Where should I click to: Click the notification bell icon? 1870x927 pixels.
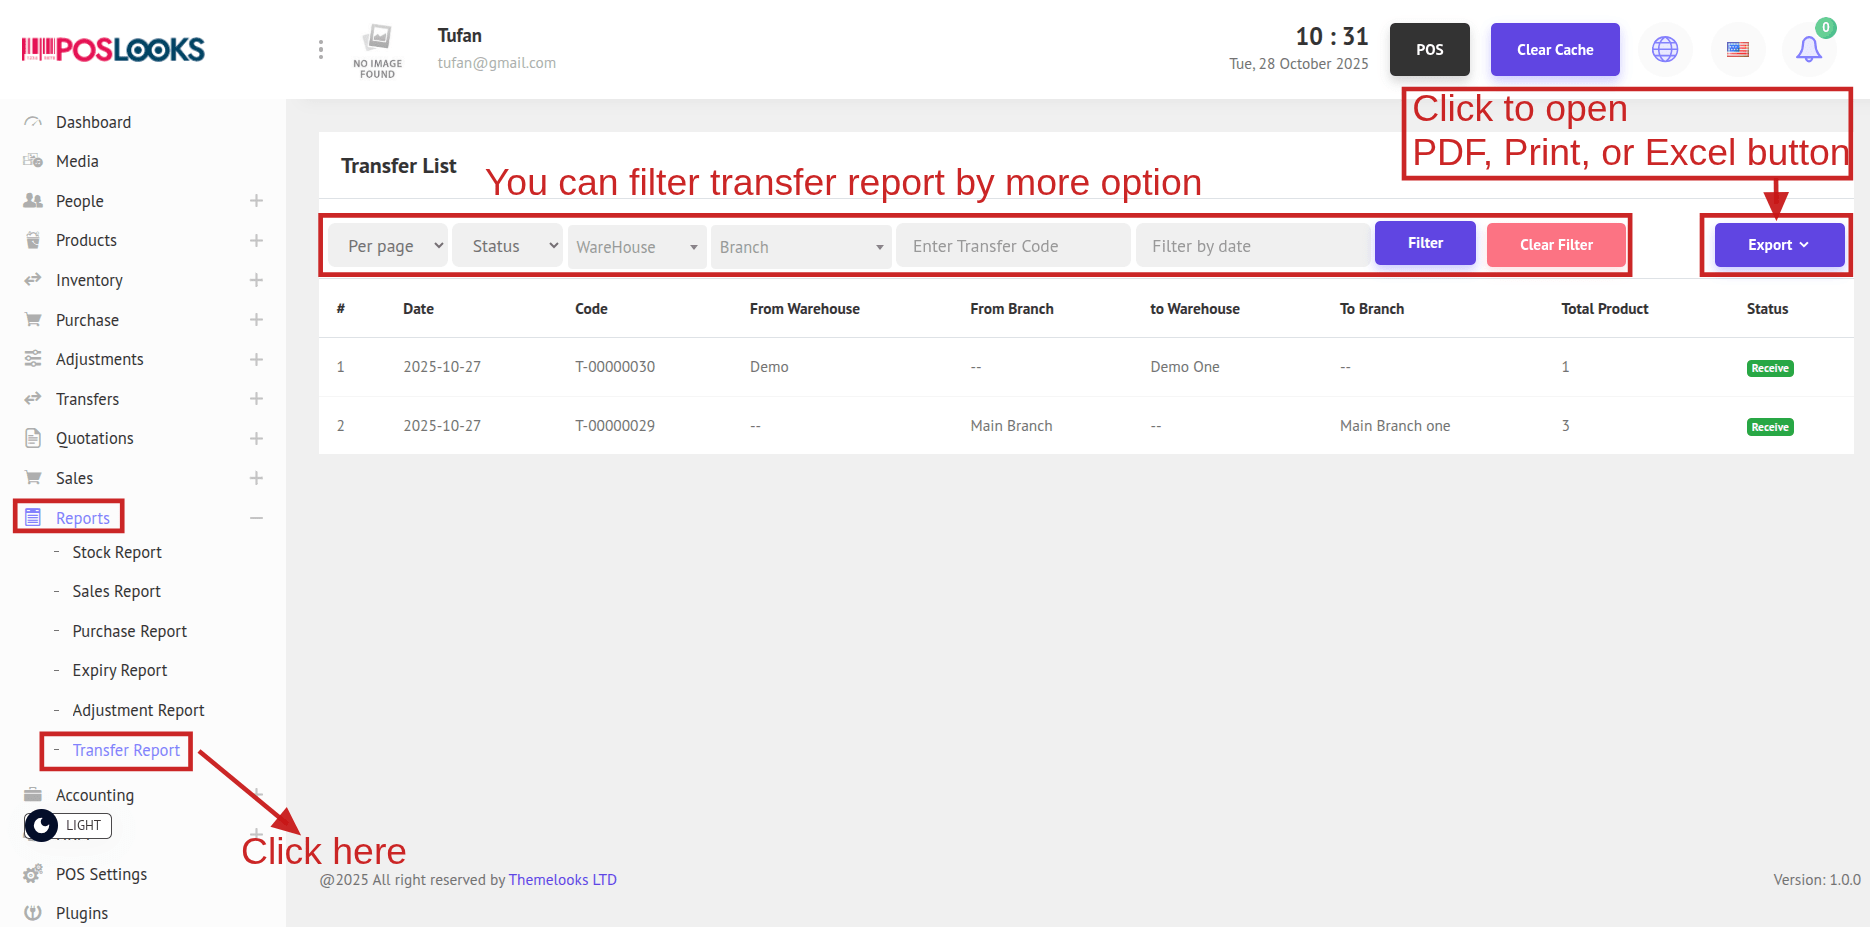tap(1808, 49)
